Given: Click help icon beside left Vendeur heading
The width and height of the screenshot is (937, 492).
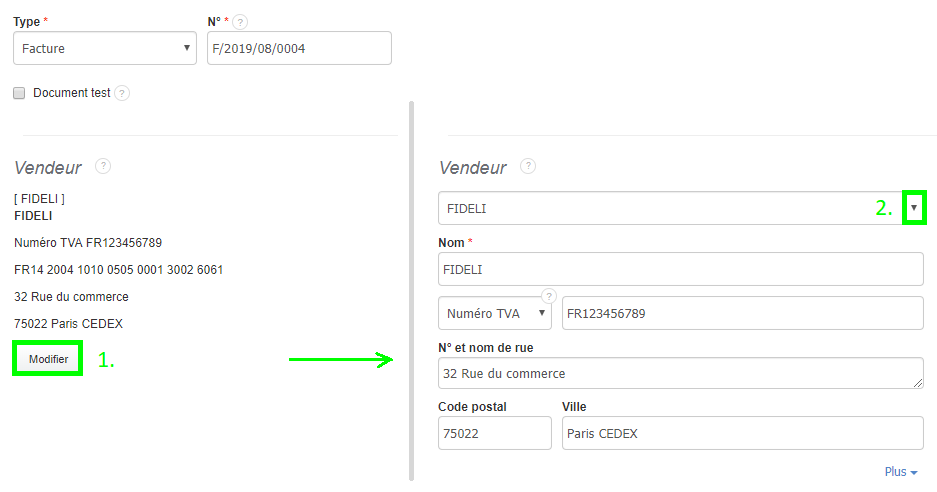Looking at the screenshot, I should [103, 166].
